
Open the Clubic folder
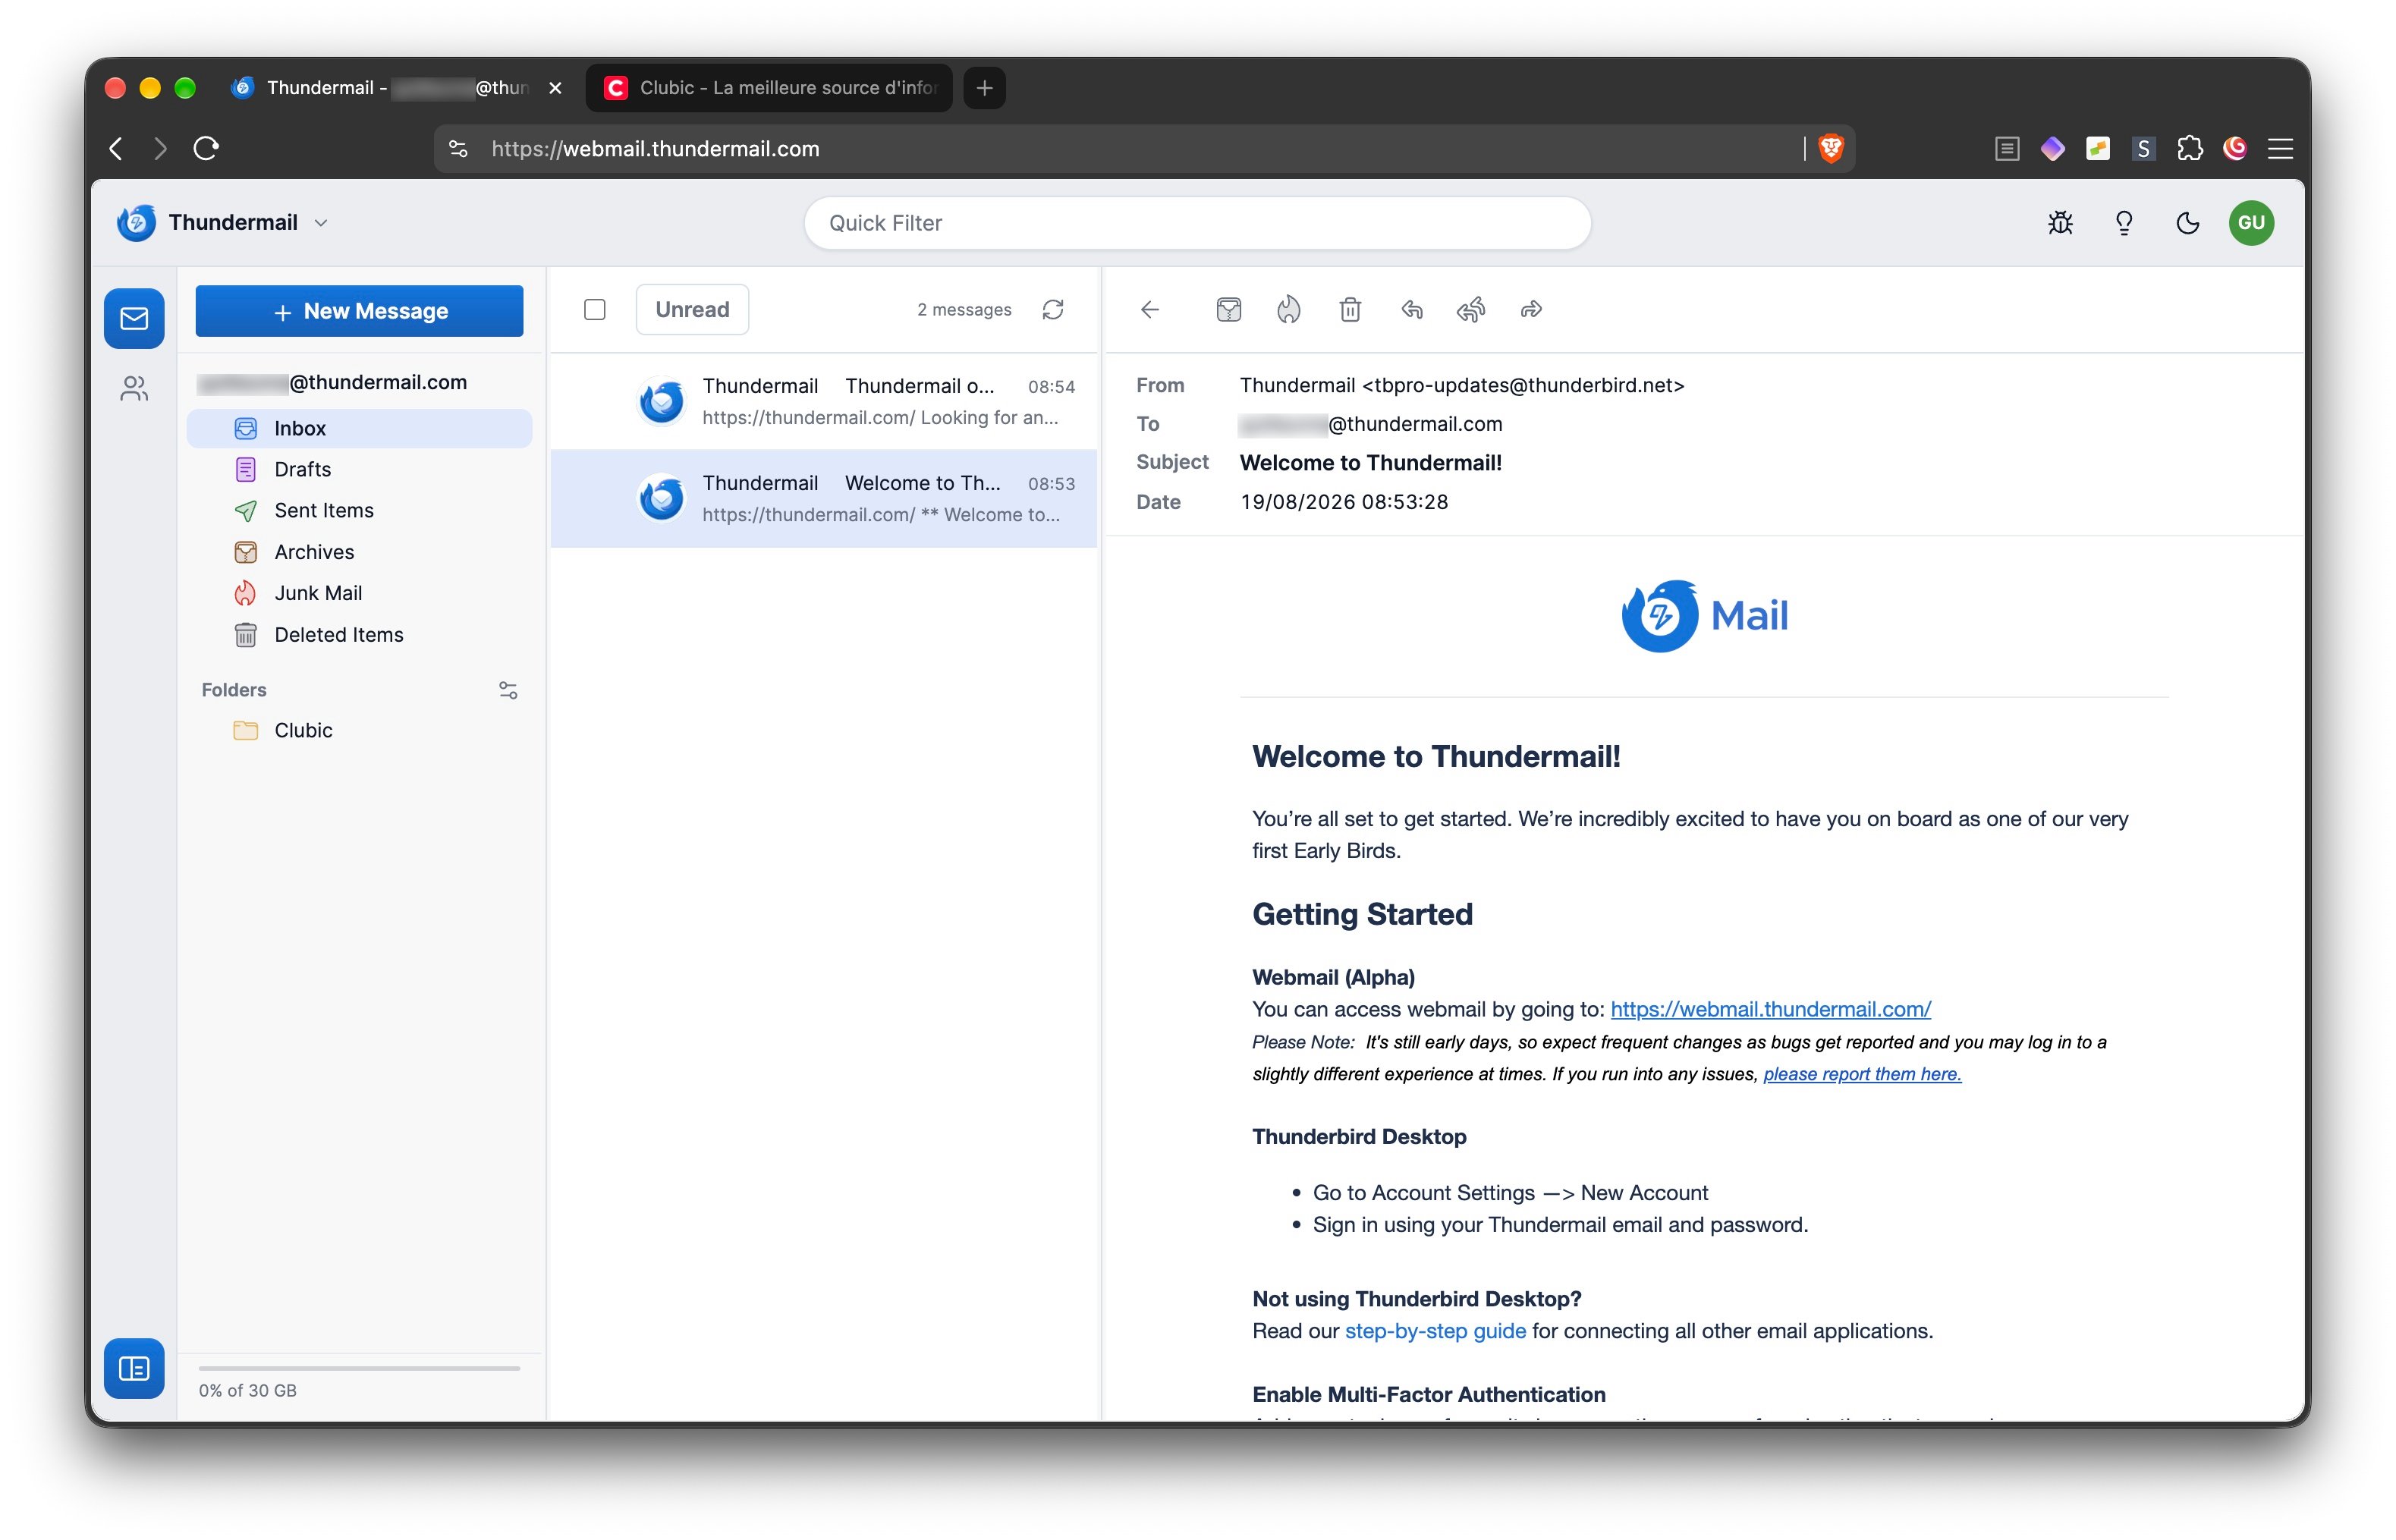click(359, 730)
